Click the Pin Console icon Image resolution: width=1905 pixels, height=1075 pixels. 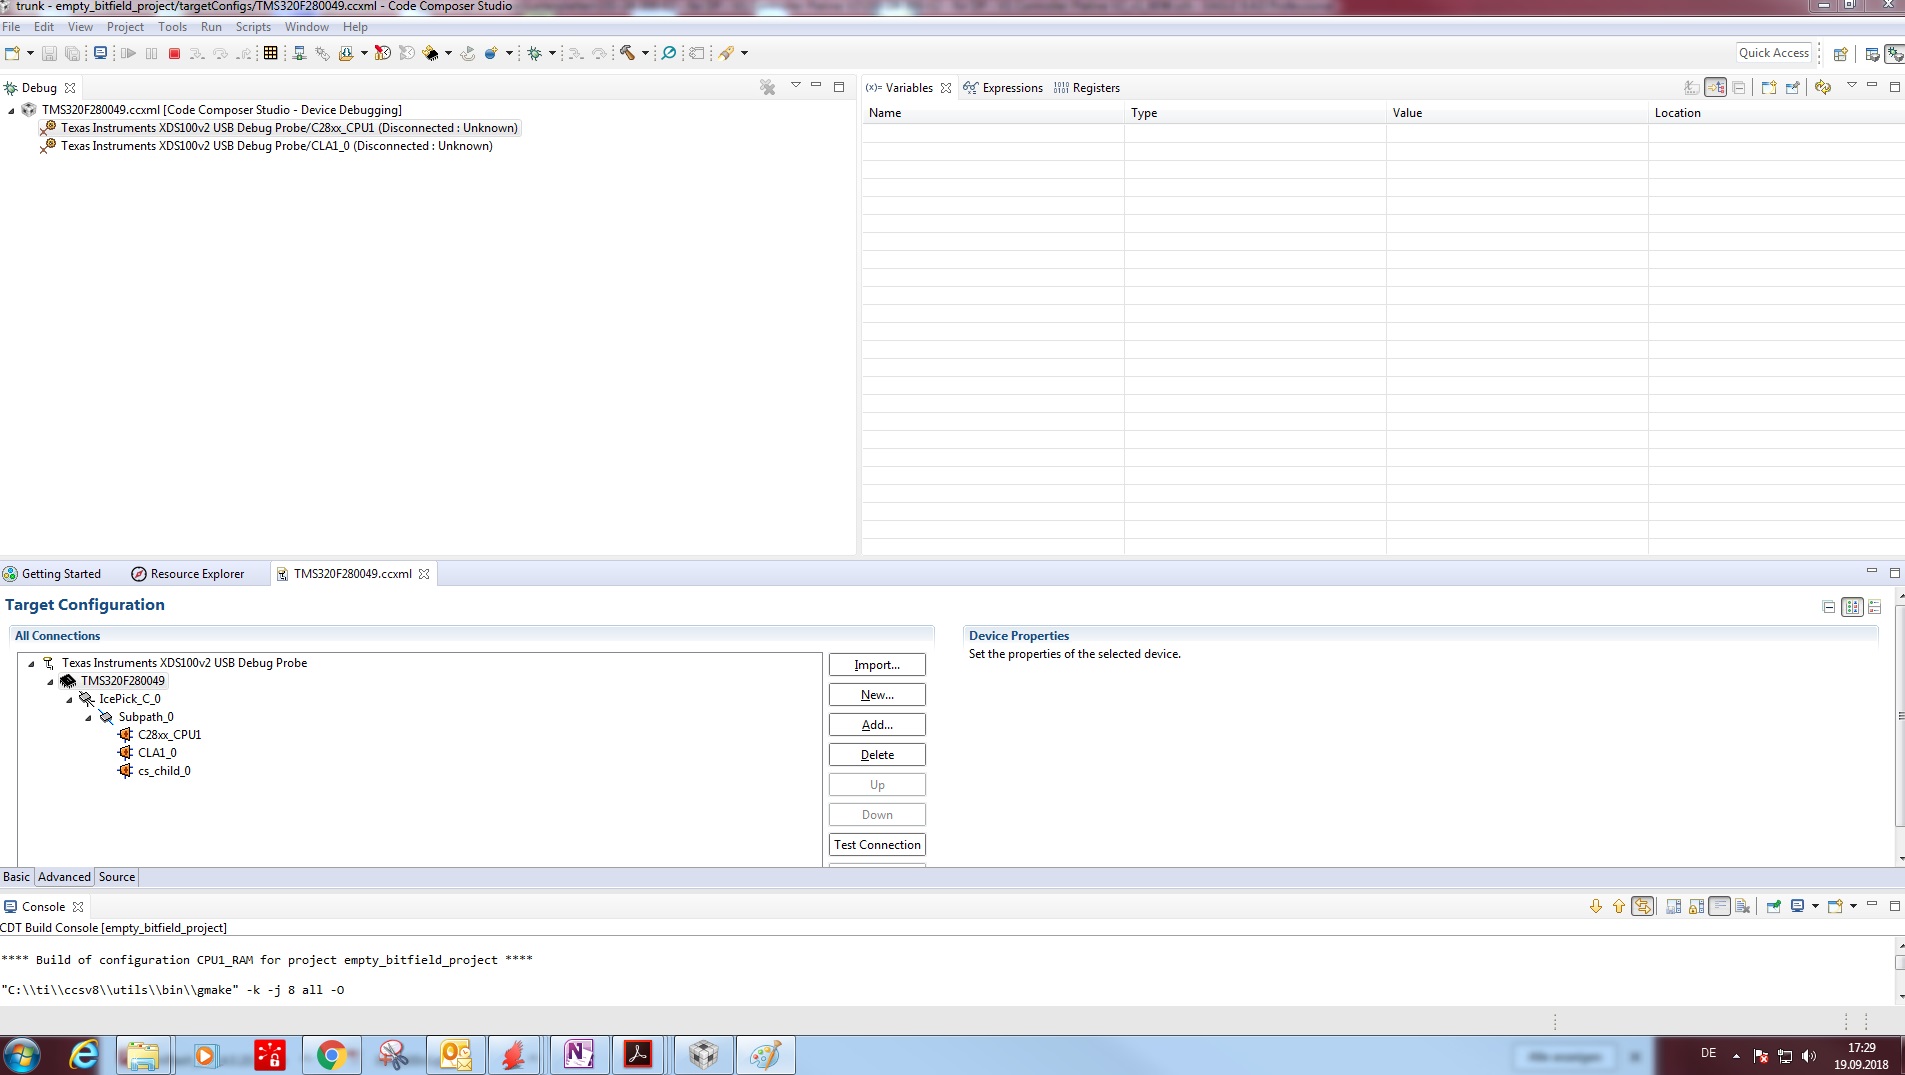1773,907
